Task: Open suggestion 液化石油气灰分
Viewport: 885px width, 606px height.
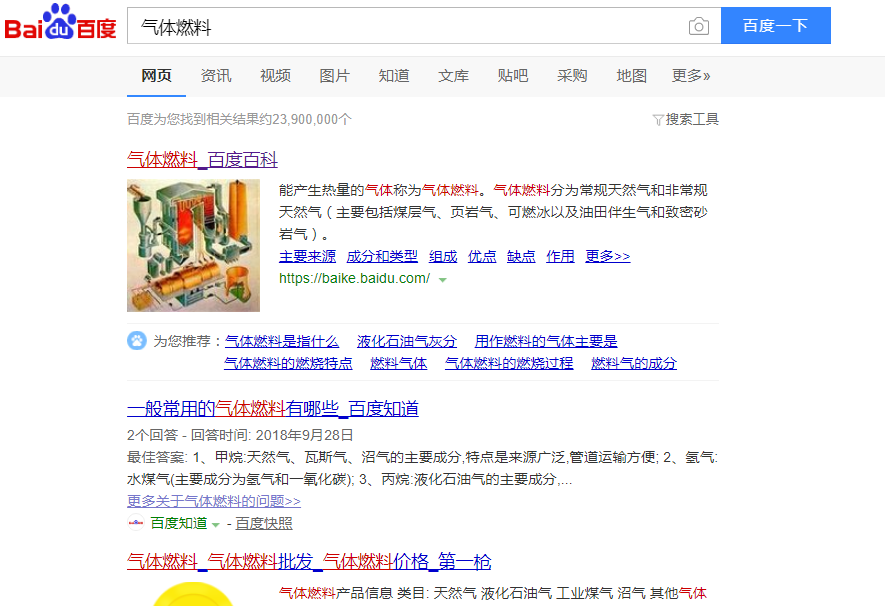Action: click(x=407, y=341)
